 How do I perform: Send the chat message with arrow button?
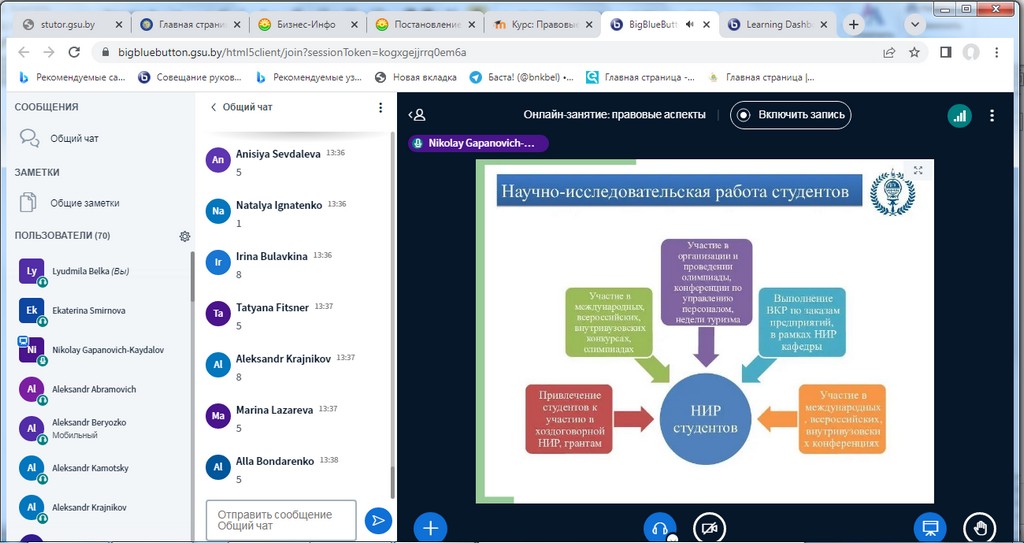pos(378,520)
